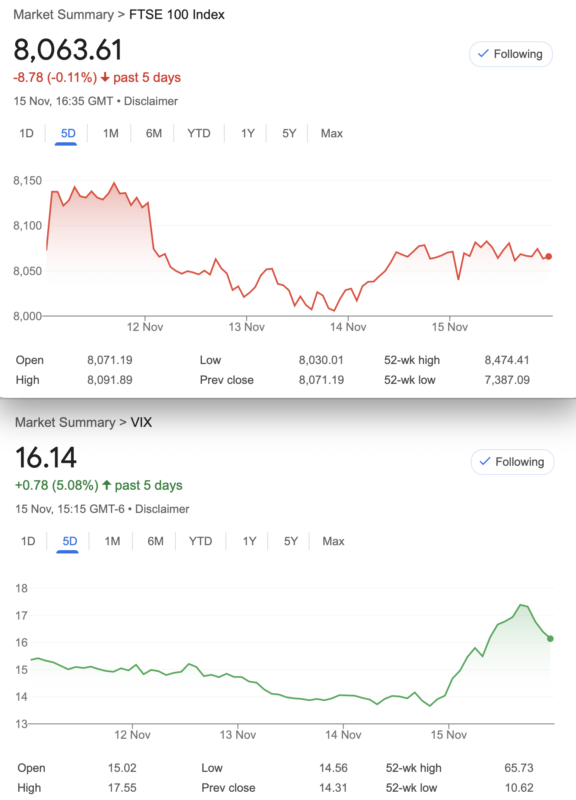Select 6M tab on VIX chart
The height and width of the screenshot is (800, 576).
(x=155, y=541)
